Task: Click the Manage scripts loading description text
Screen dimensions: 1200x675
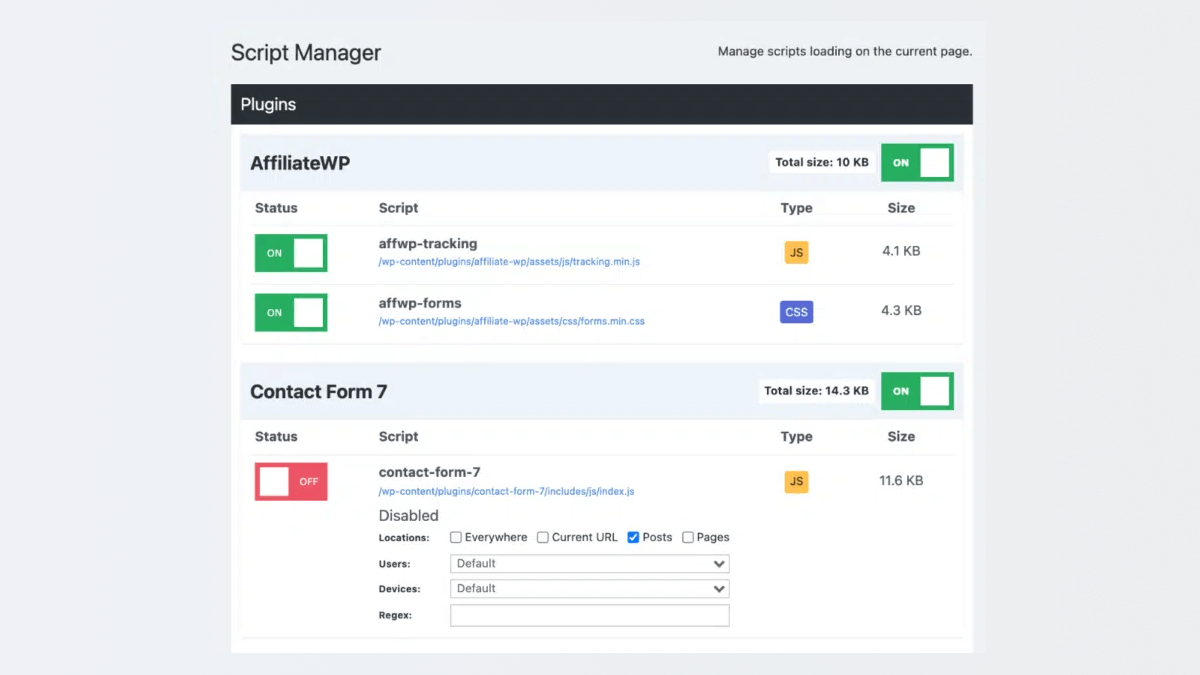Action: (x=845, y=51)
